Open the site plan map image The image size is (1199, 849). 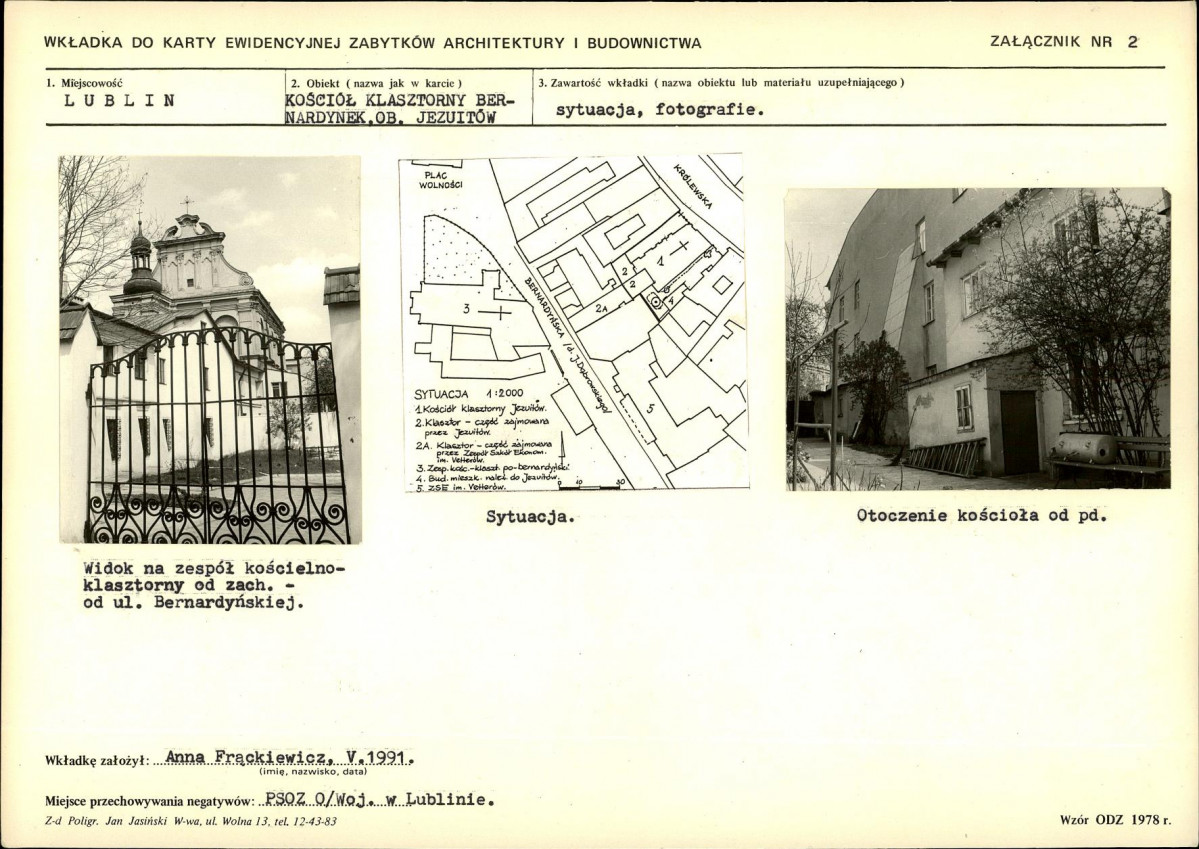pyautogui.click(x=572, y=322)
